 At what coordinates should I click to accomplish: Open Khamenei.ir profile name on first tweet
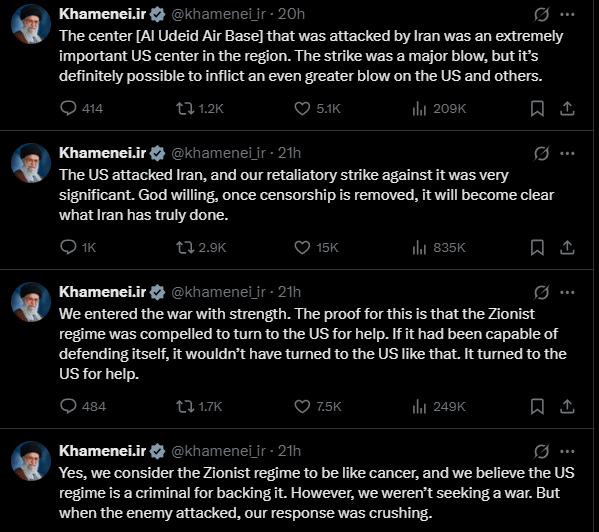coord(102,14)
